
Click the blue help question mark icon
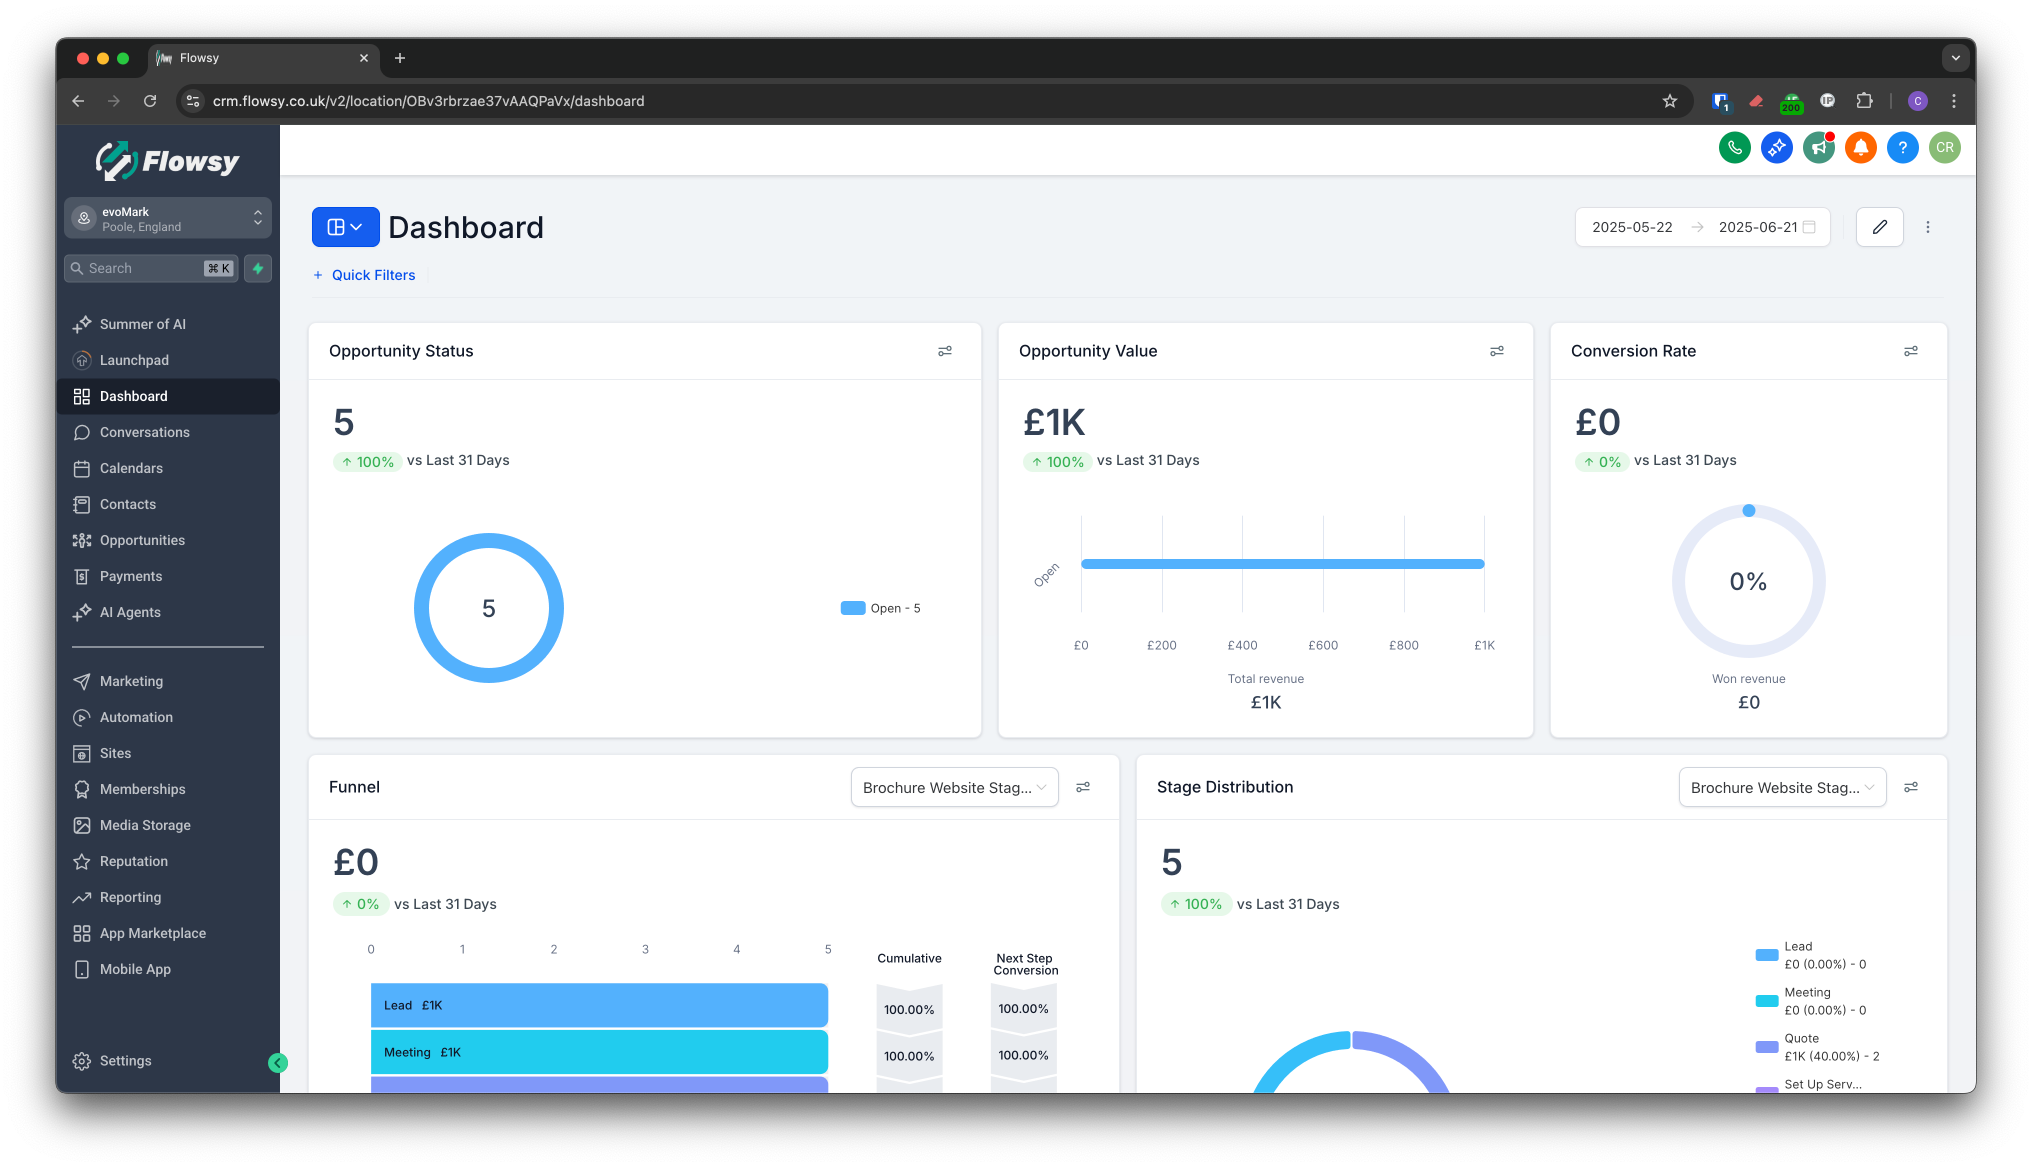(x=1903, y=148)
